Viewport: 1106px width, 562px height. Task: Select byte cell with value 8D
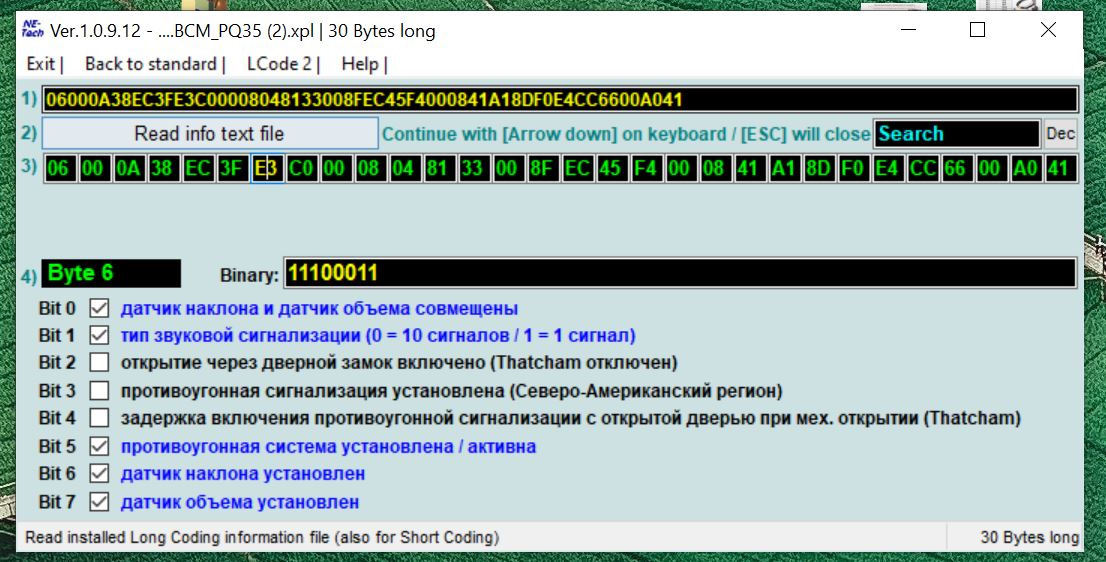820,169
